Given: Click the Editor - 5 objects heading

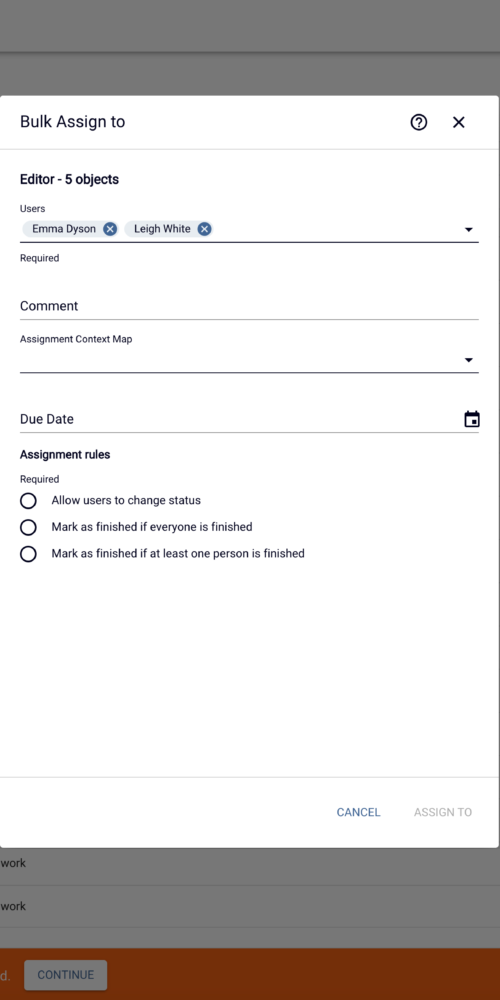Looking at the screenshot, I should point(70,180).
